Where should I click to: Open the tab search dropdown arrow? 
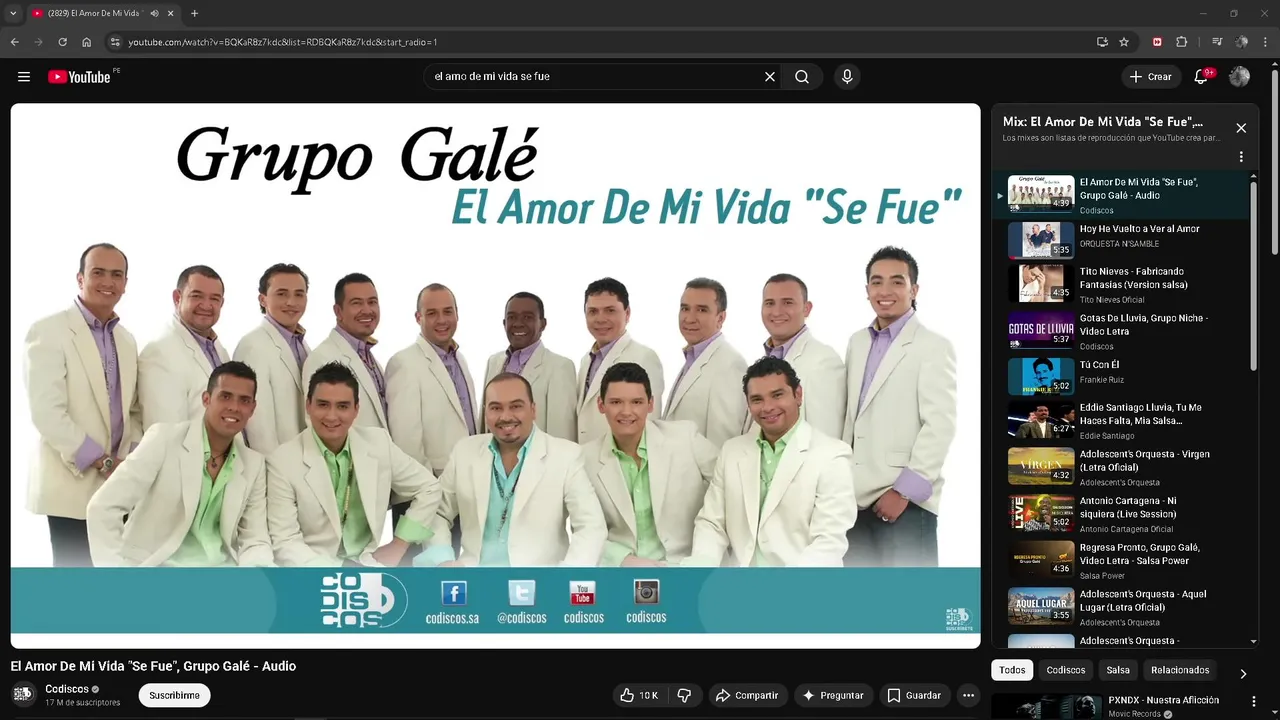pyautogui.click(x=13, y=13)
